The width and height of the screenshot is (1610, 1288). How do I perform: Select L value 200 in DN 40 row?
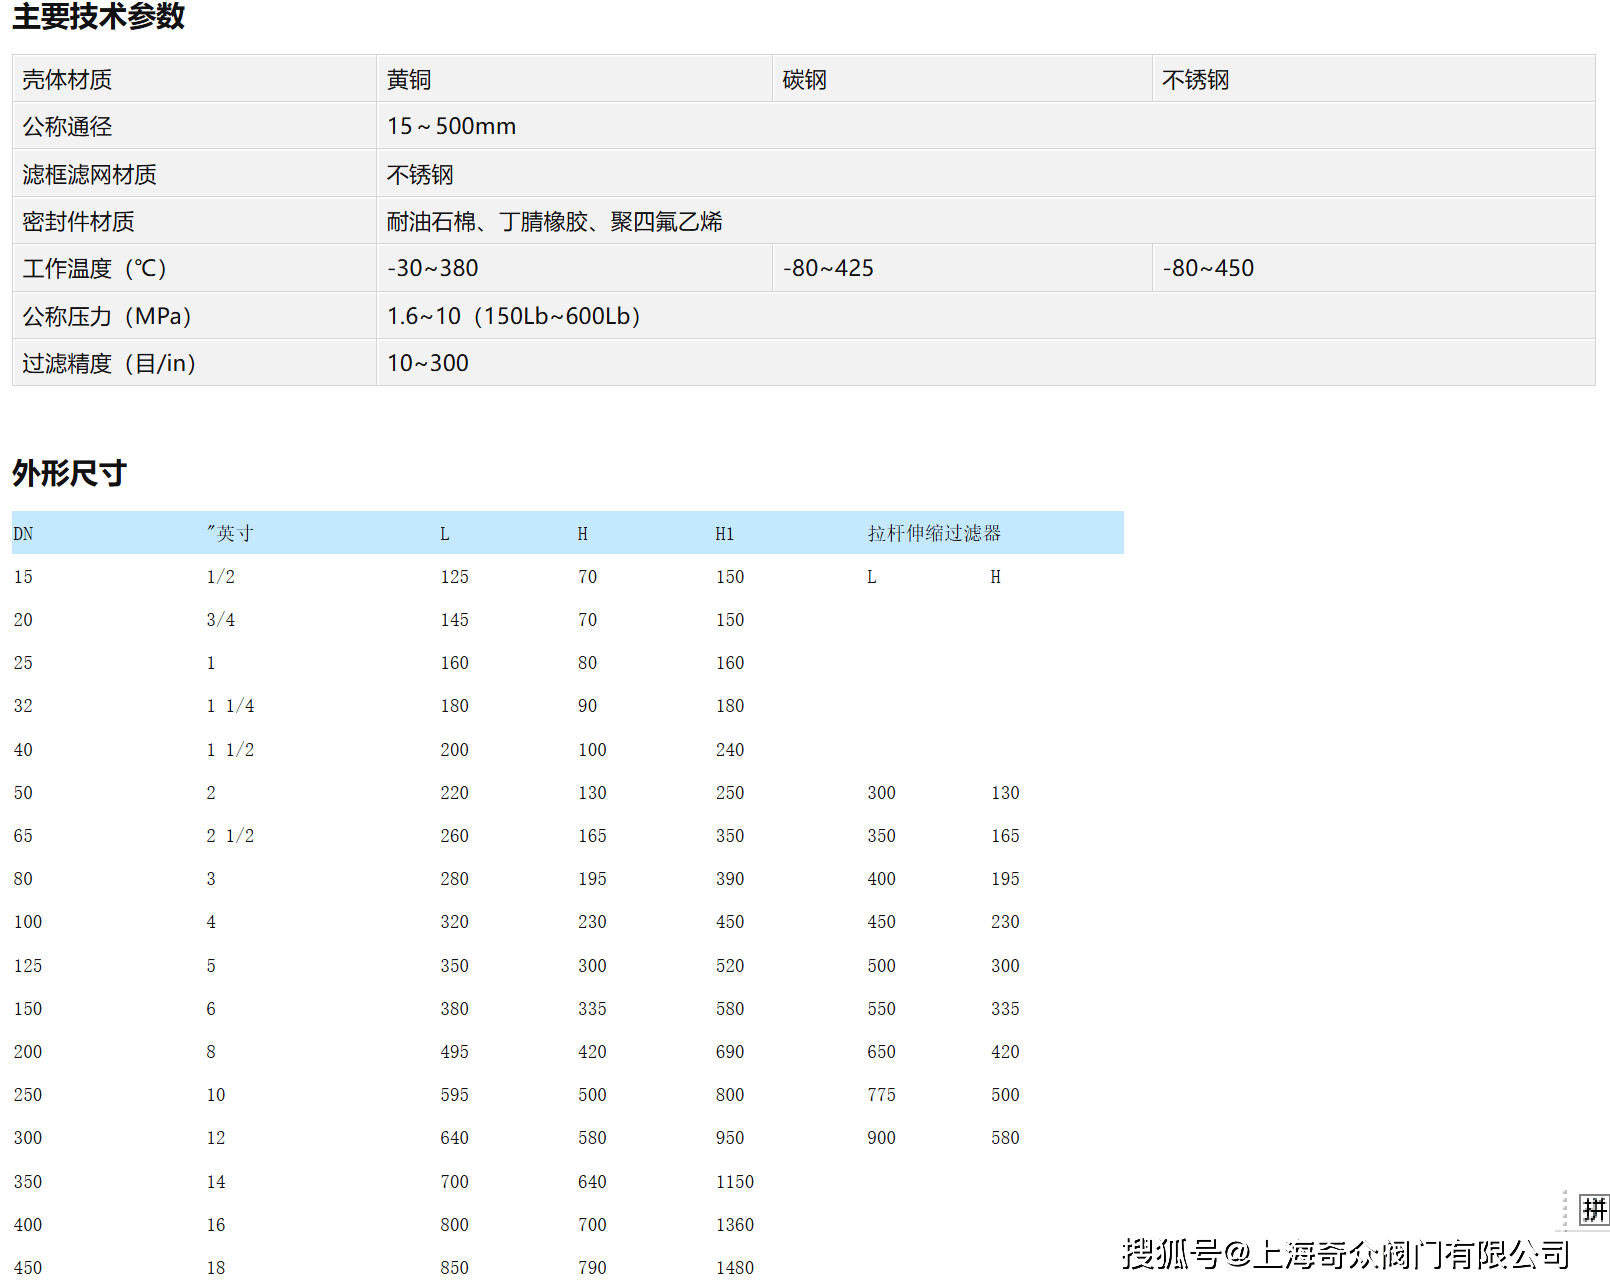[454, 750]
